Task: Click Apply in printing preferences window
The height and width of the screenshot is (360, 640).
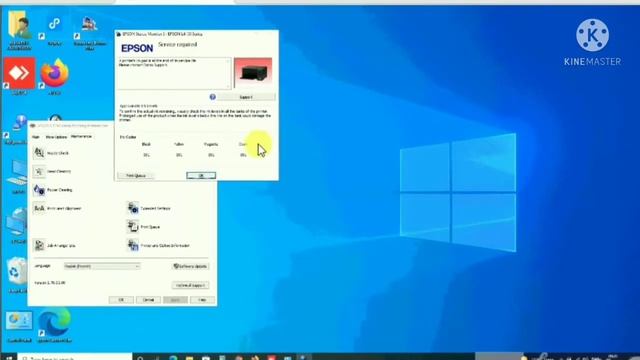Action: pos(175,300)
